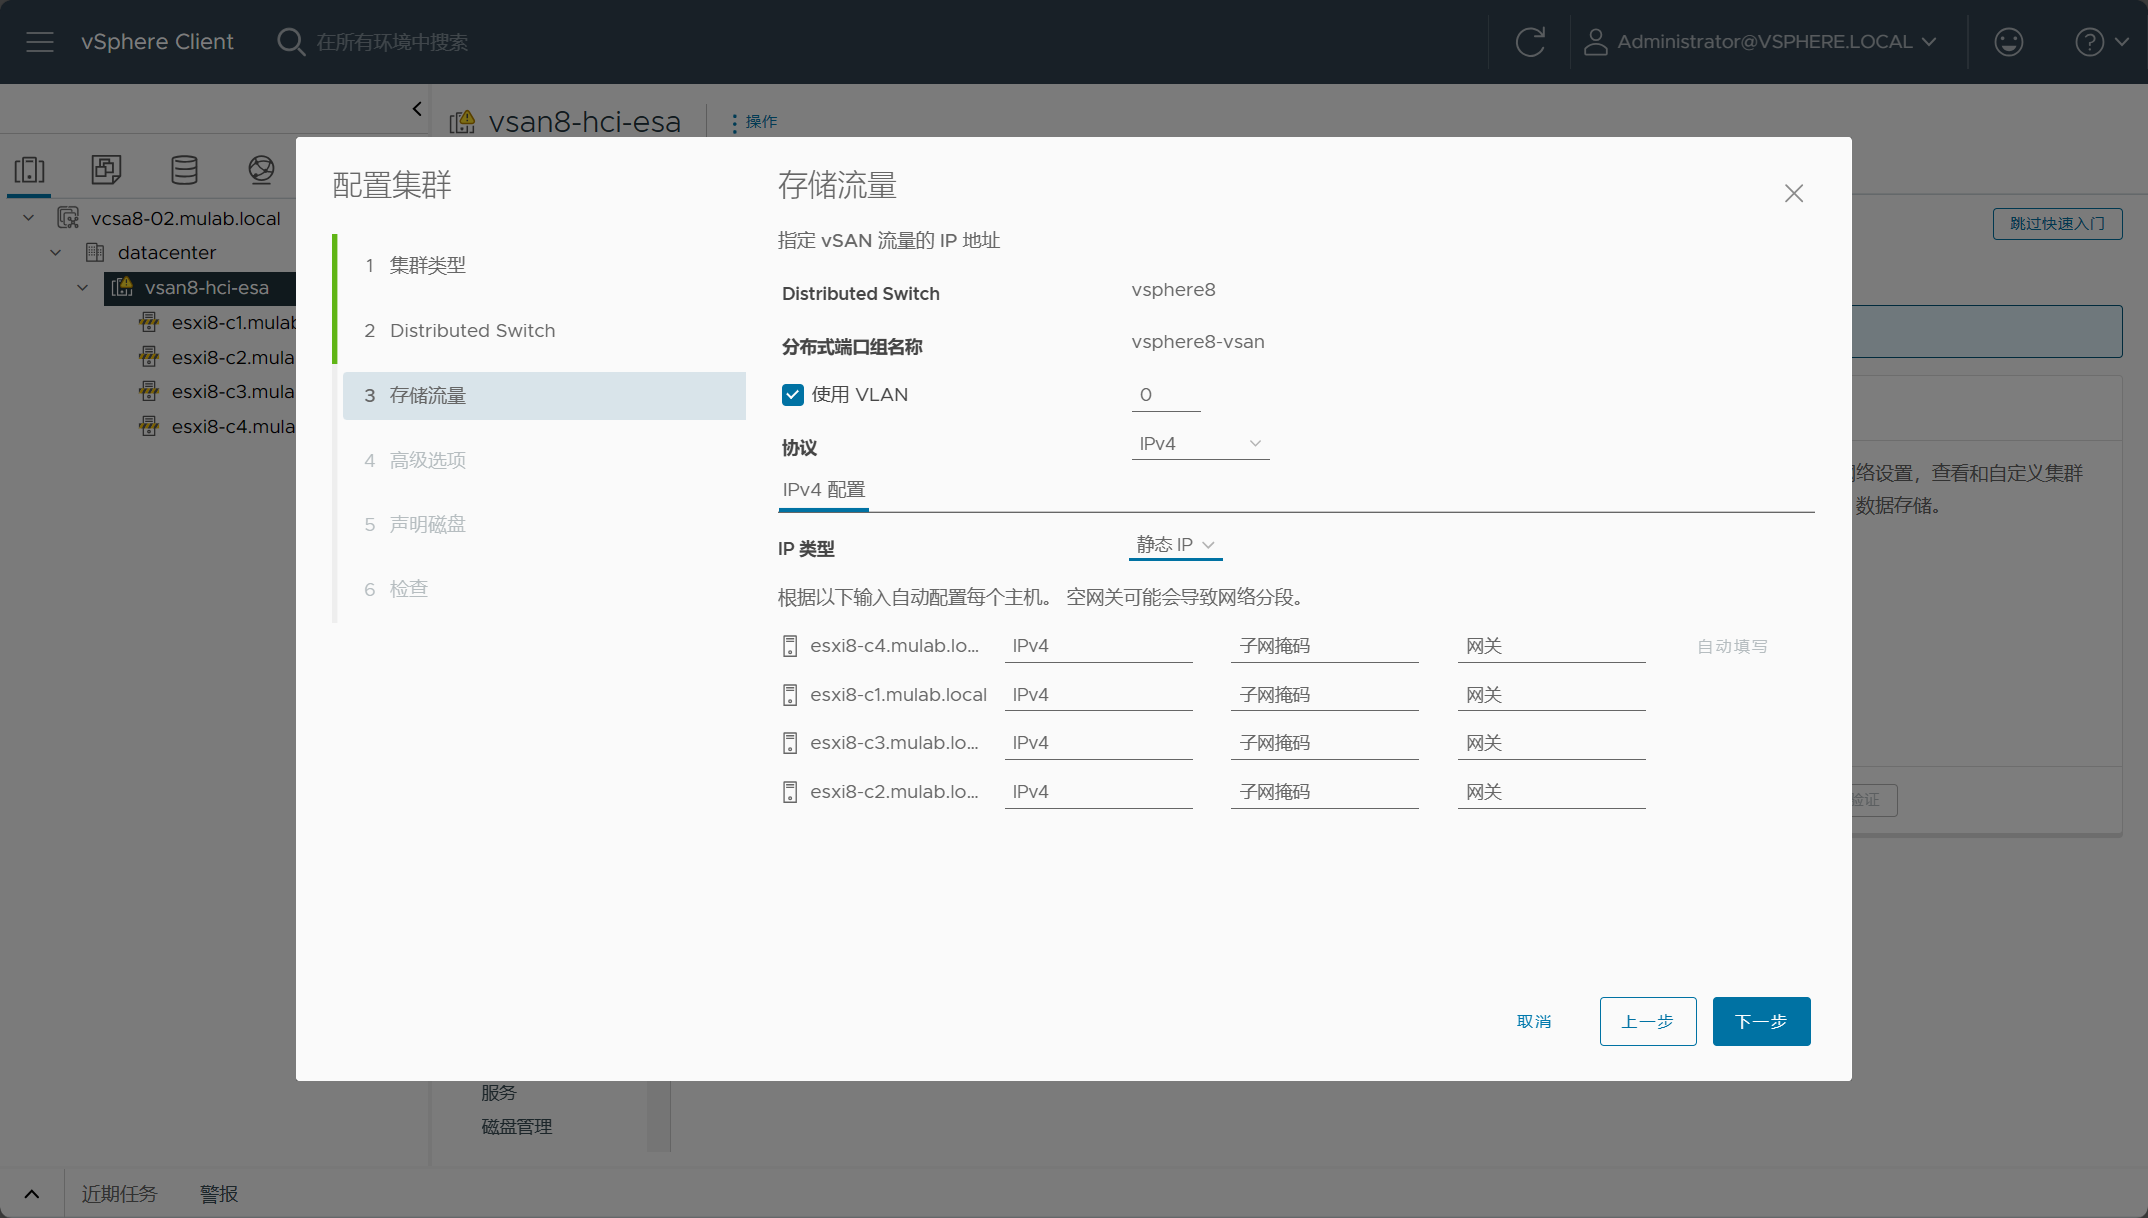Click 服务 in background menu
The height and width of the screenshot is (1218, 2148).
pyautogui.click(x=499, y=1092)
